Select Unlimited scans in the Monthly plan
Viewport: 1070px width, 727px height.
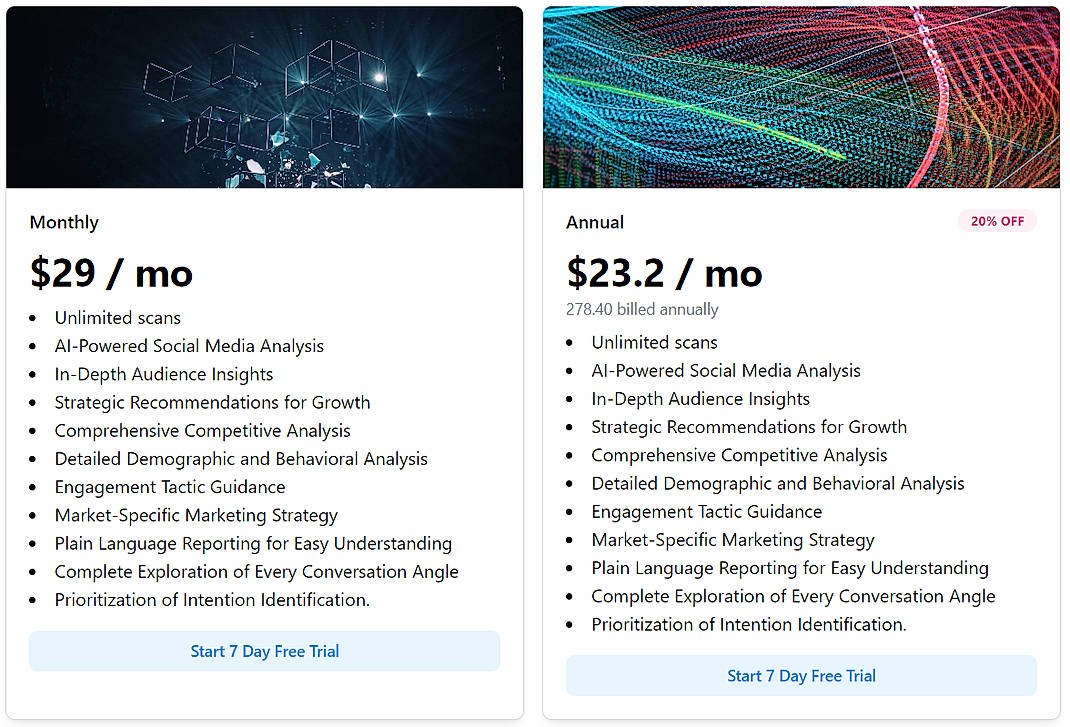(x=117, y=317)
